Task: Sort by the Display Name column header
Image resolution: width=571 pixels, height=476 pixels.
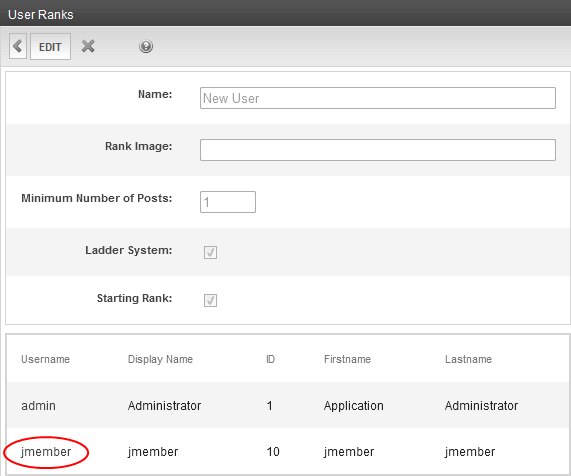Action: (x=160, y=359)
